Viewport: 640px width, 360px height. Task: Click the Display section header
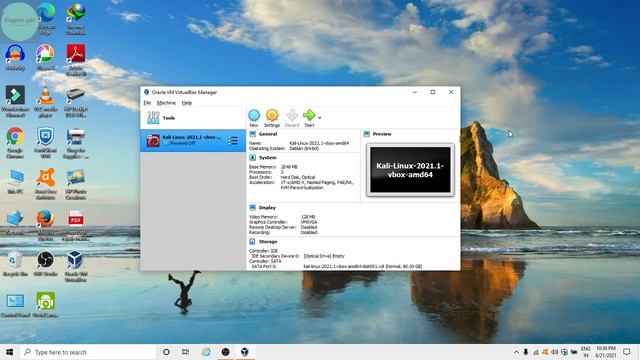[267, 208]
